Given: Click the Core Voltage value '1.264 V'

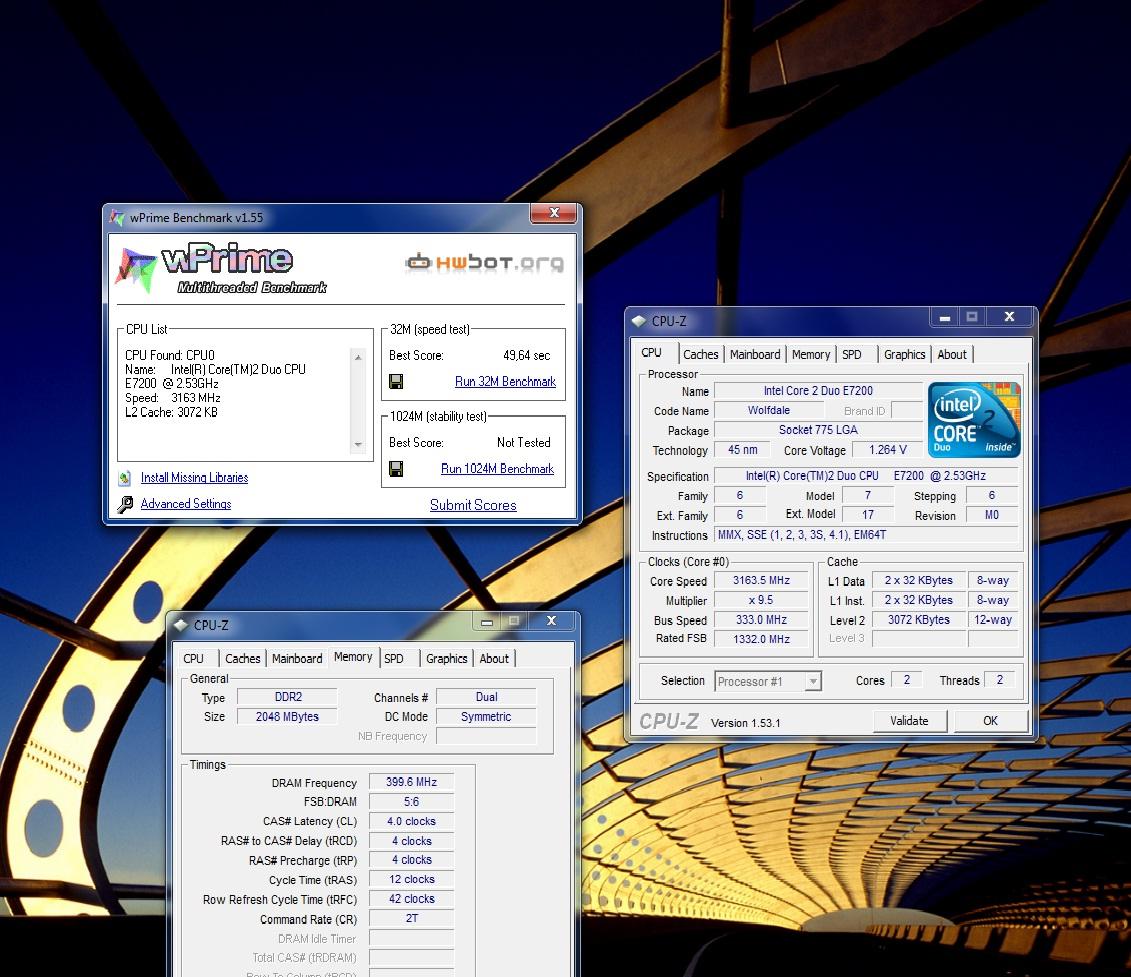Looking at the screenshot, I should (887, 450).
